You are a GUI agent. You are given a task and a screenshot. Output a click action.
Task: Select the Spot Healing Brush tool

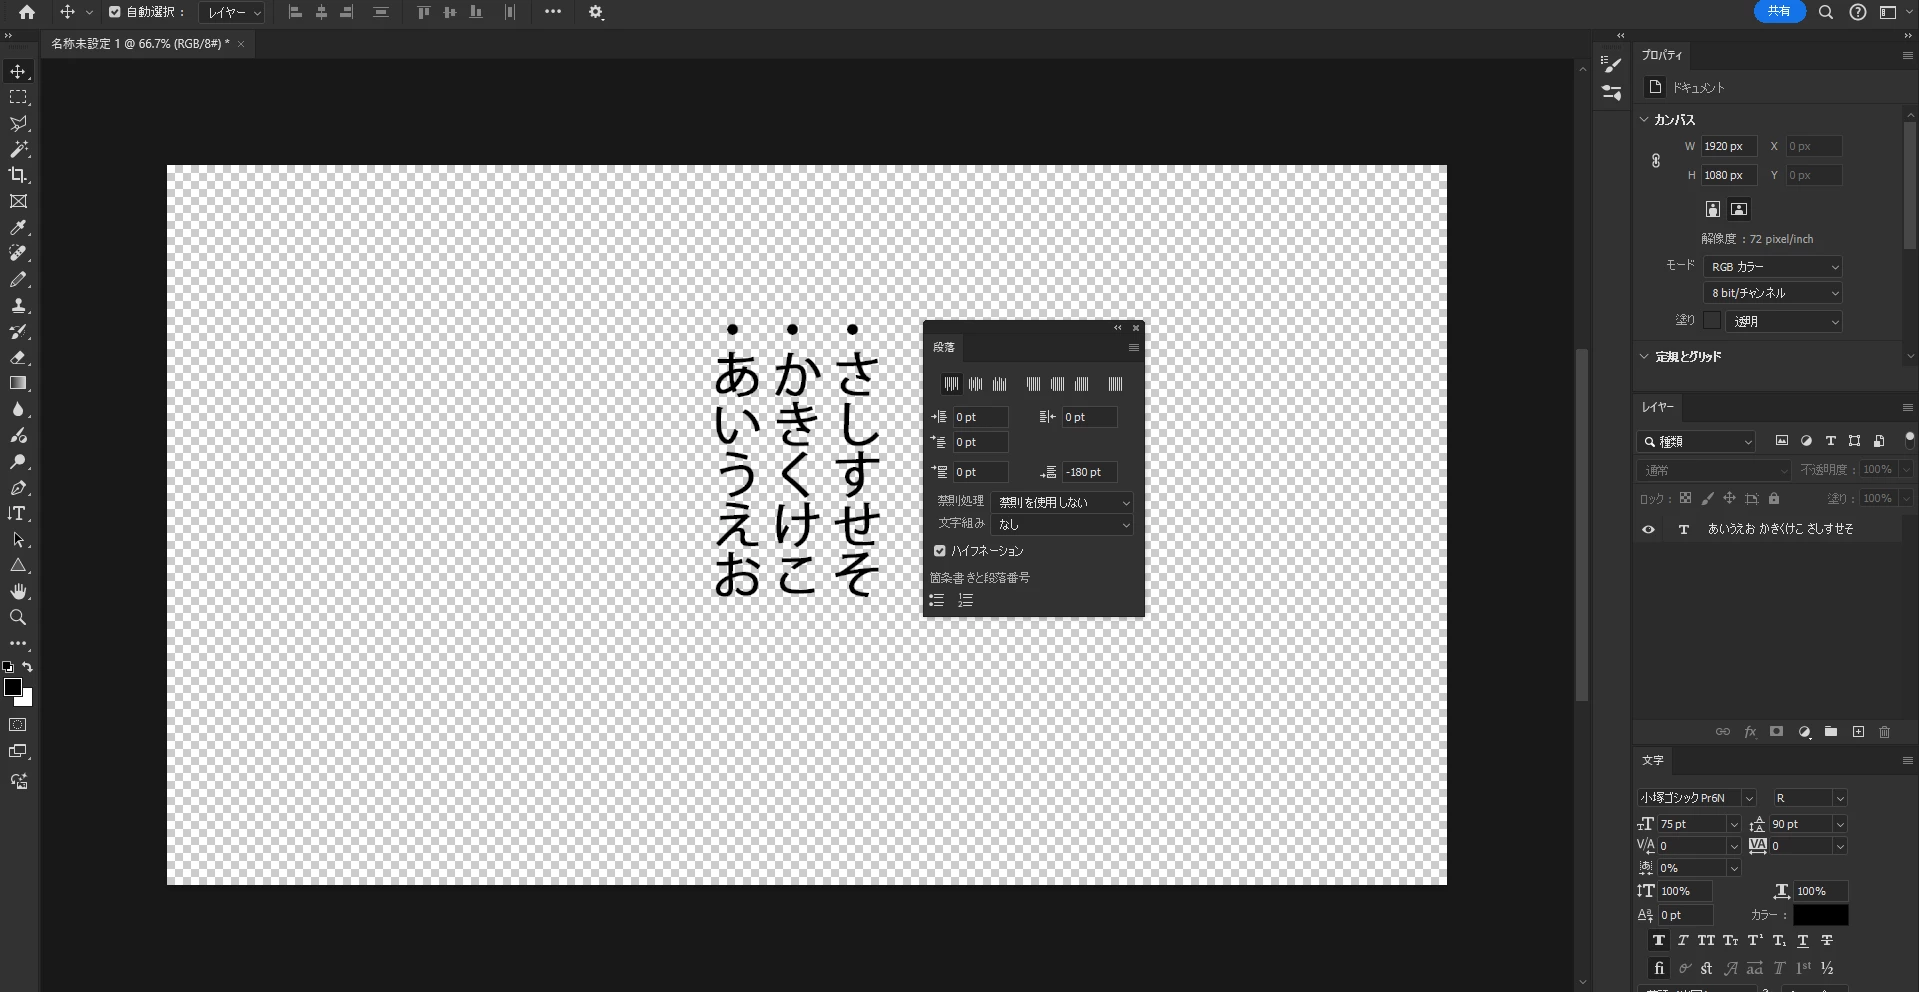click(18, 254)
